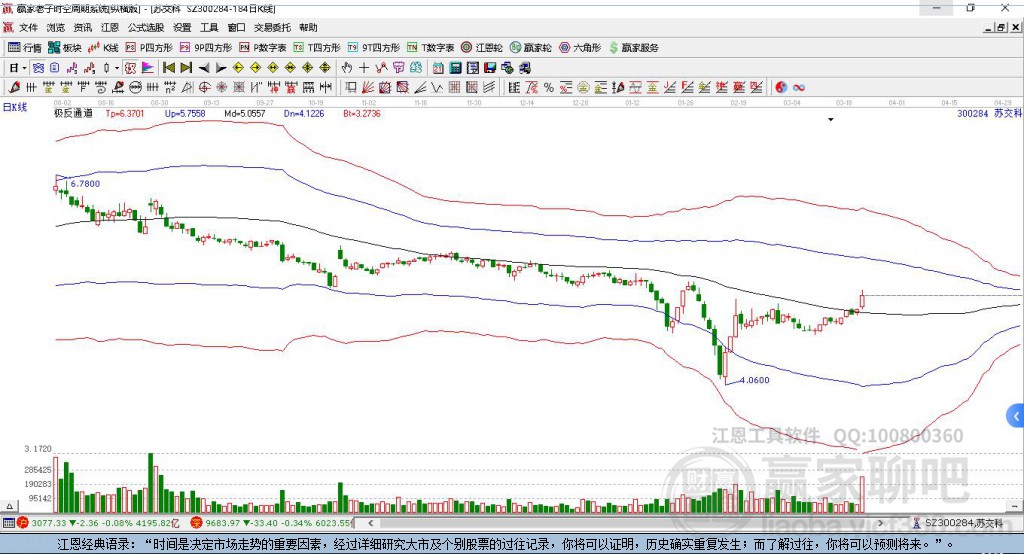Click the 300284 苏交科 stock label
This screenshot has width=1024, height=554.
pos(989,113)
